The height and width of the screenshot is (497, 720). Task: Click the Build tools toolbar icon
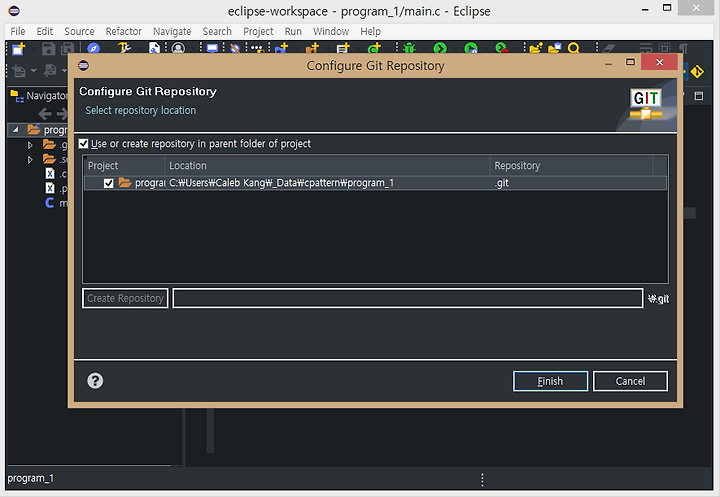(x=124, y=48)
